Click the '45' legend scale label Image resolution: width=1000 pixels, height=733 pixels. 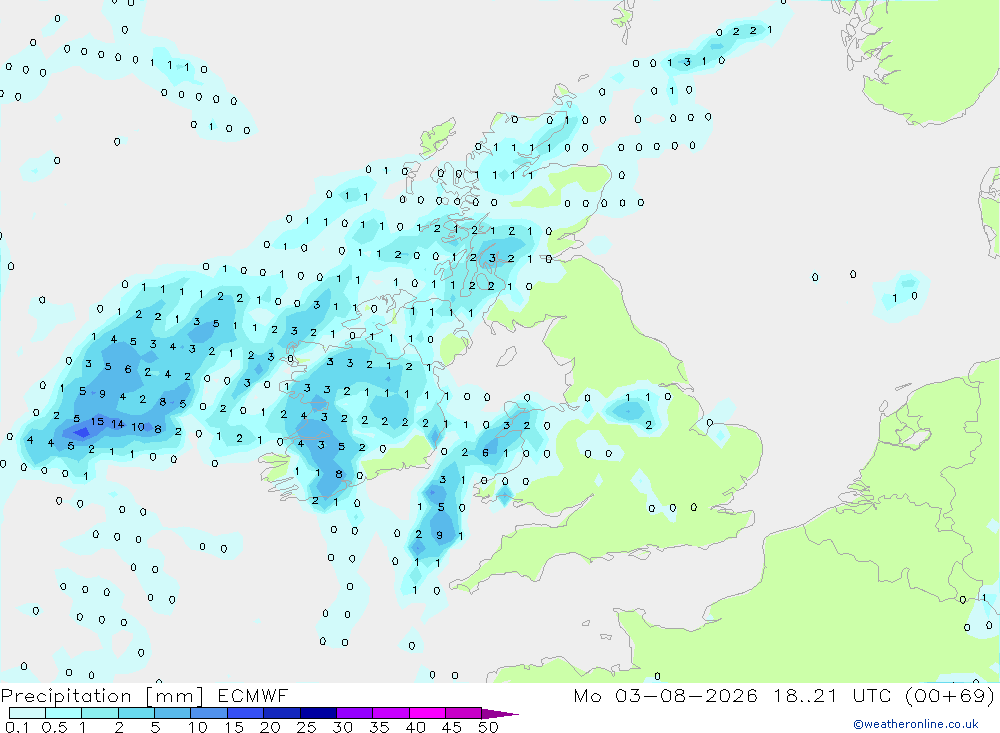tap(452, 727)
